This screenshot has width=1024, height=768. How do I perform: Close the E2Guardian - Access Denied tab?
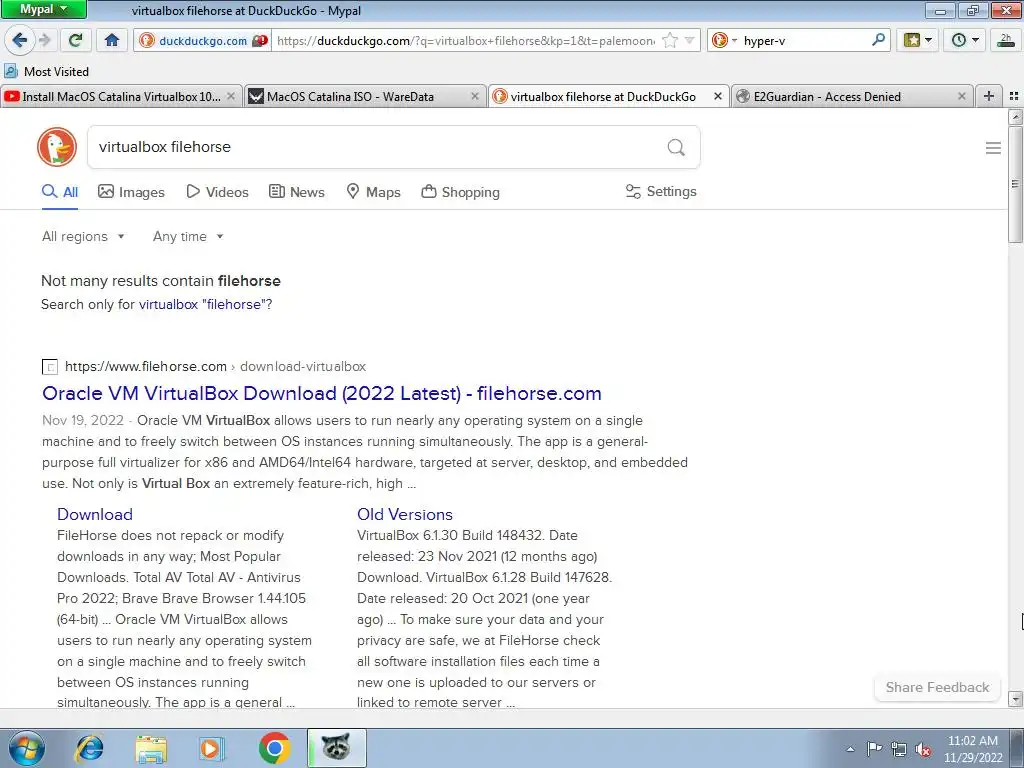click(961, 97)
